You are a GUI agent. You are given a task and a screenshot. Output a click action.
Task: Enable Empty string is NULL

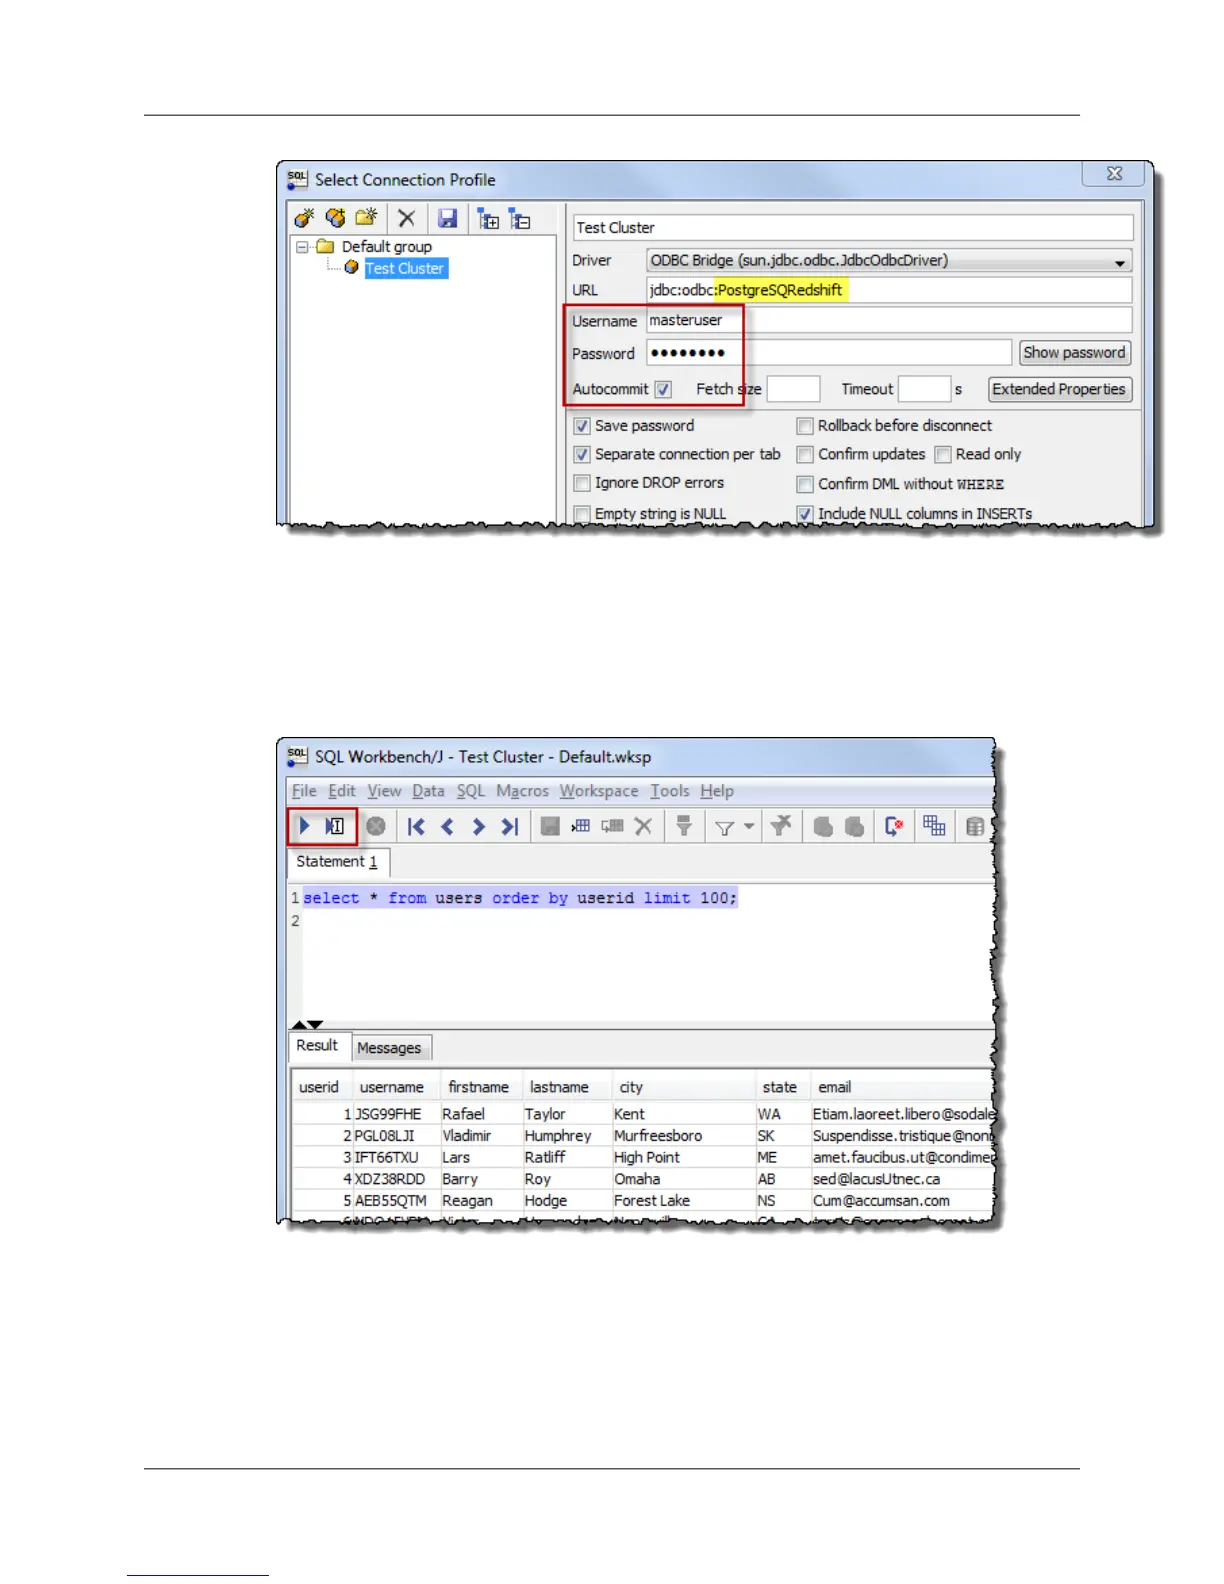(x=582, y=513)
